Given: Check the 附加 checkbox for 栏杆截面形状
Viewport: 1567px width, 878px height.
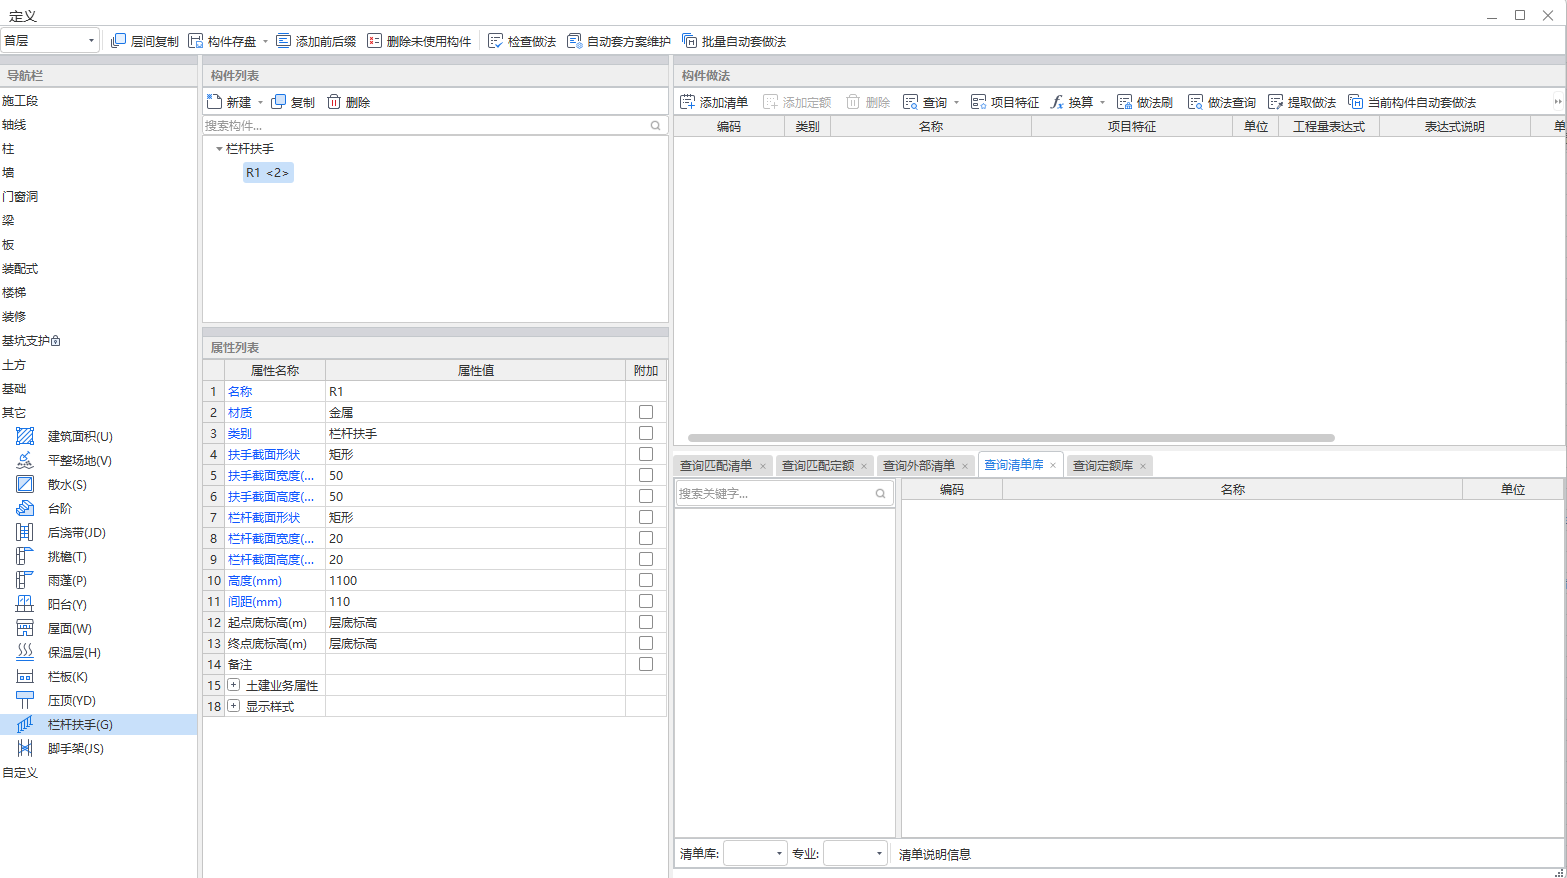Looking at the screenshot, I should pos(646,517).
